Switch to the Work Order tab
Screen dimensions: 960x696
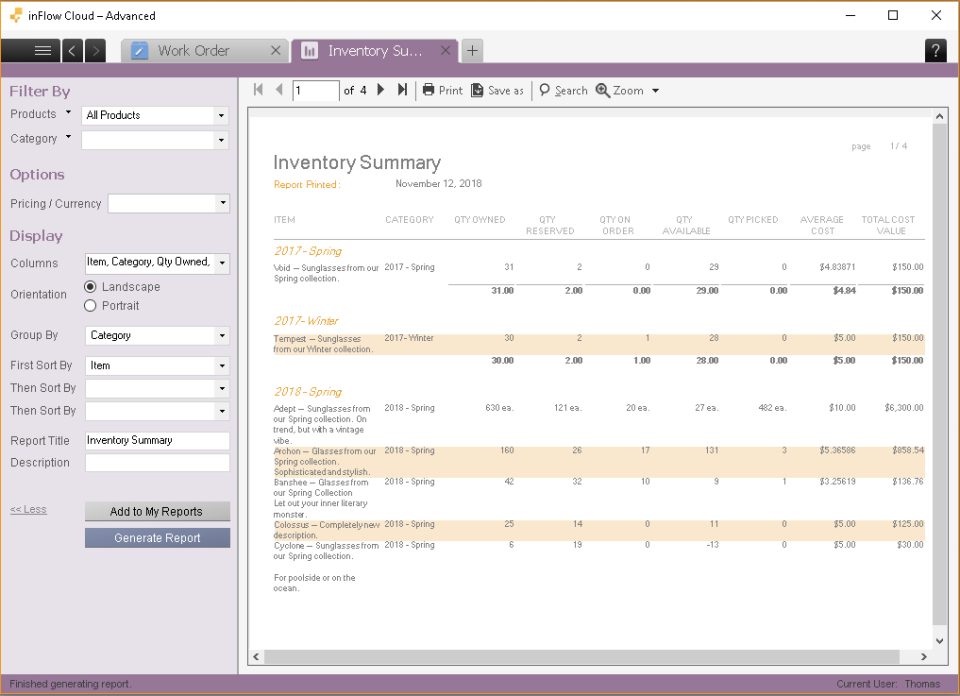193,50
